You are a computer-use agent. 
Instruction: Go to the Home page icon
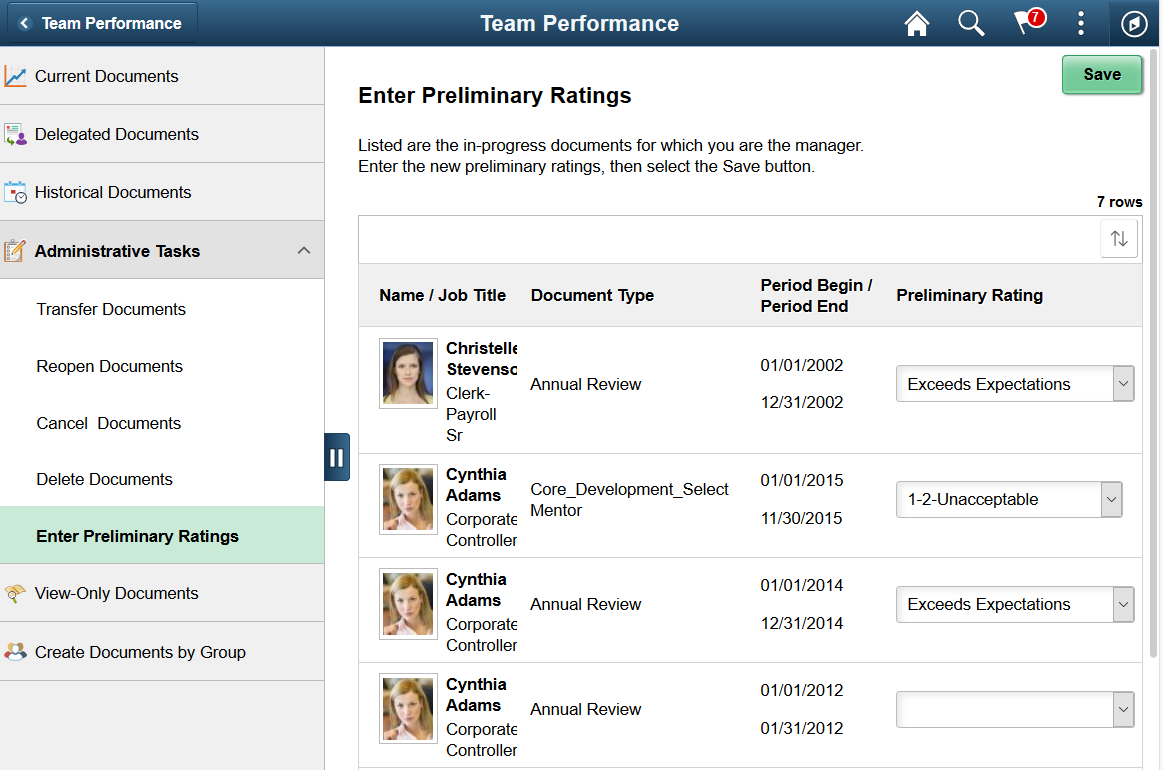[916, 23]
